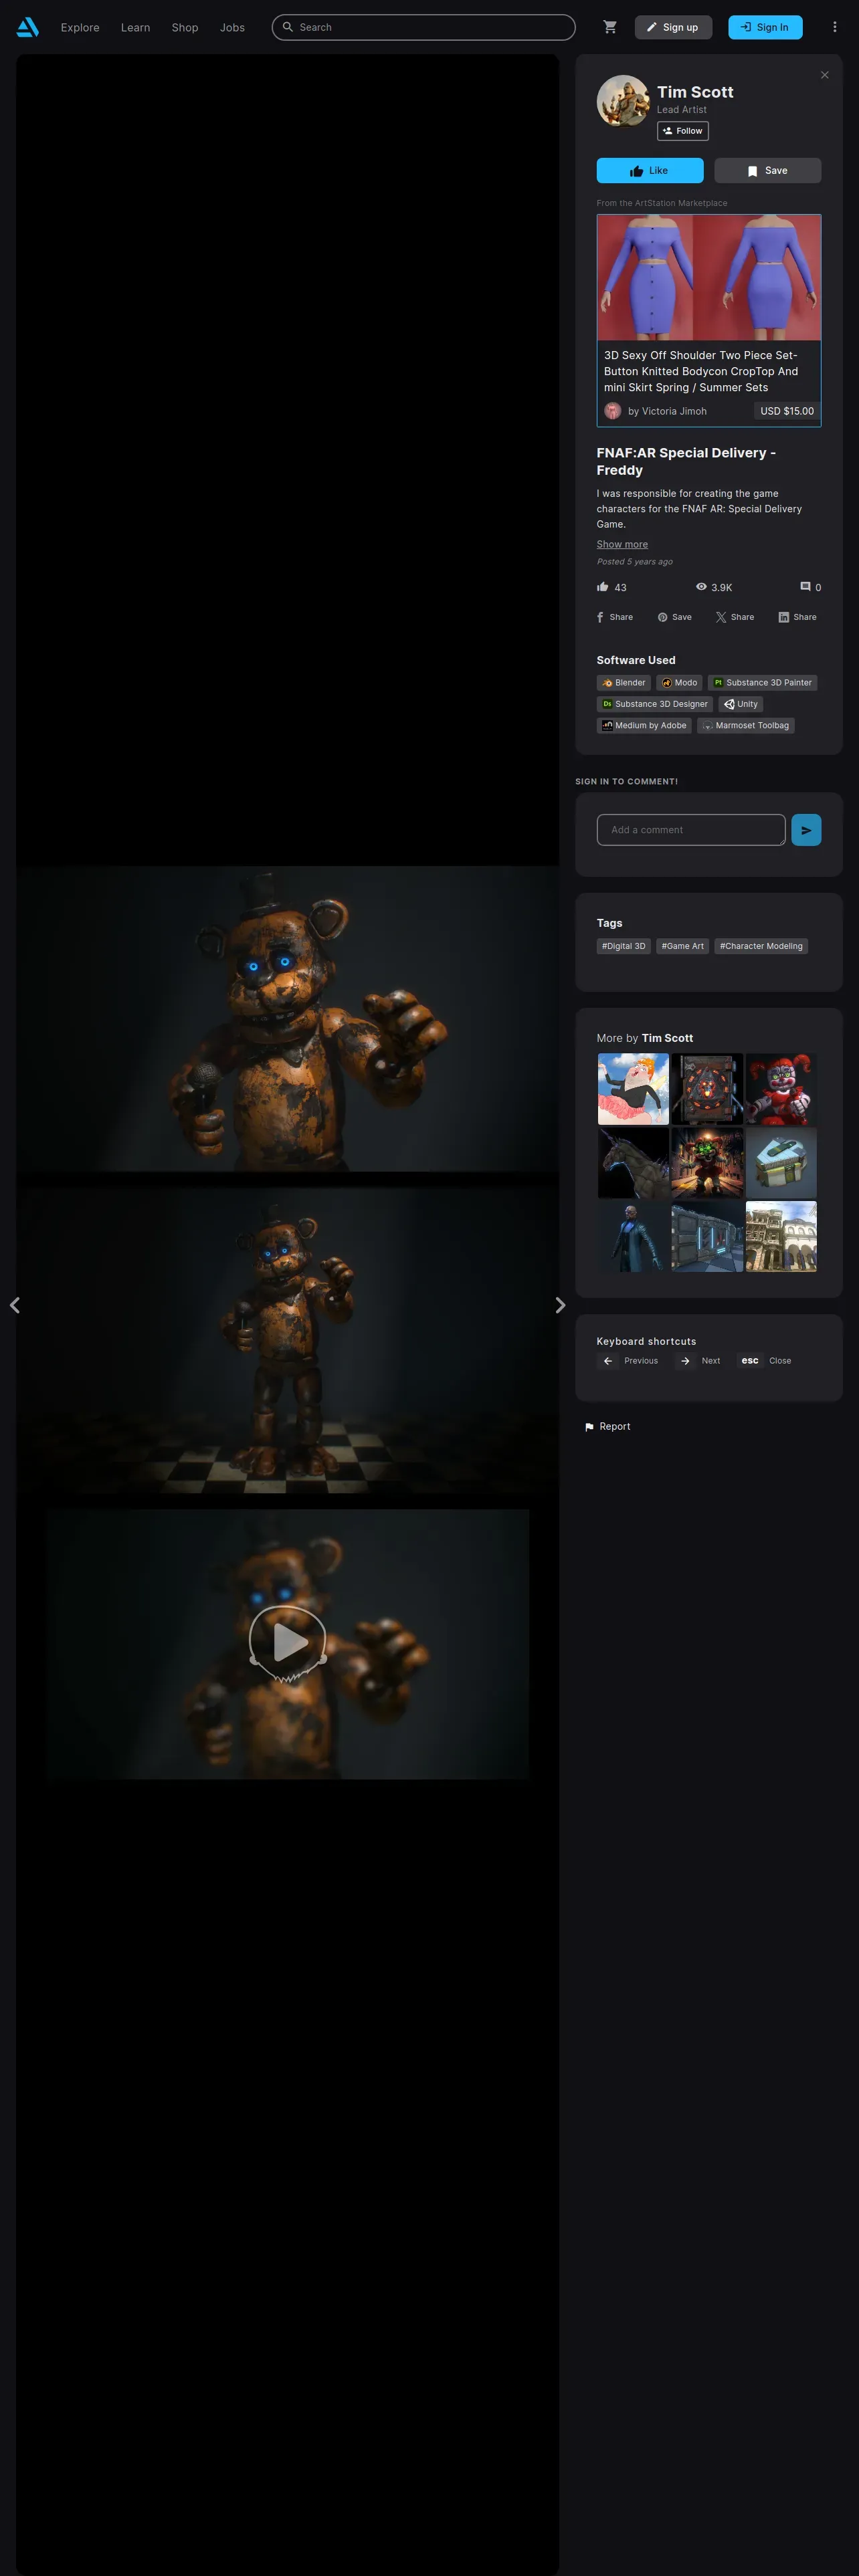Screen dimensions: 859x2576
Task: Focus the Search field
Action: [424, 27]
